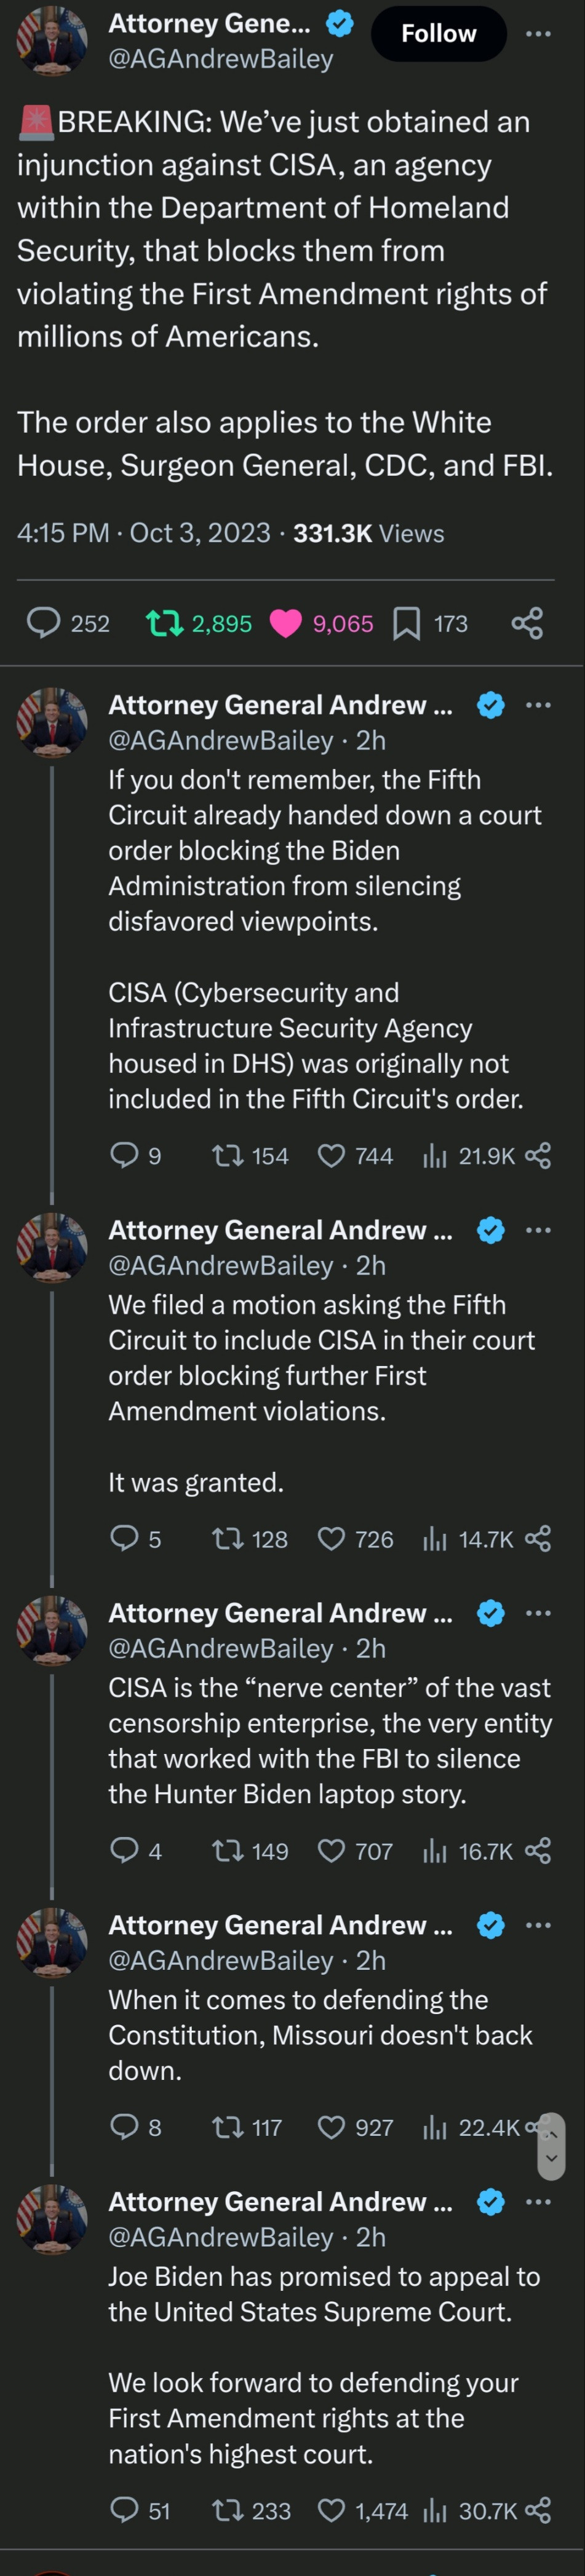Screen dimensions: 585x2576
Task: Click the scroll-down chevron pill
Action: (x=551, y=2158)
